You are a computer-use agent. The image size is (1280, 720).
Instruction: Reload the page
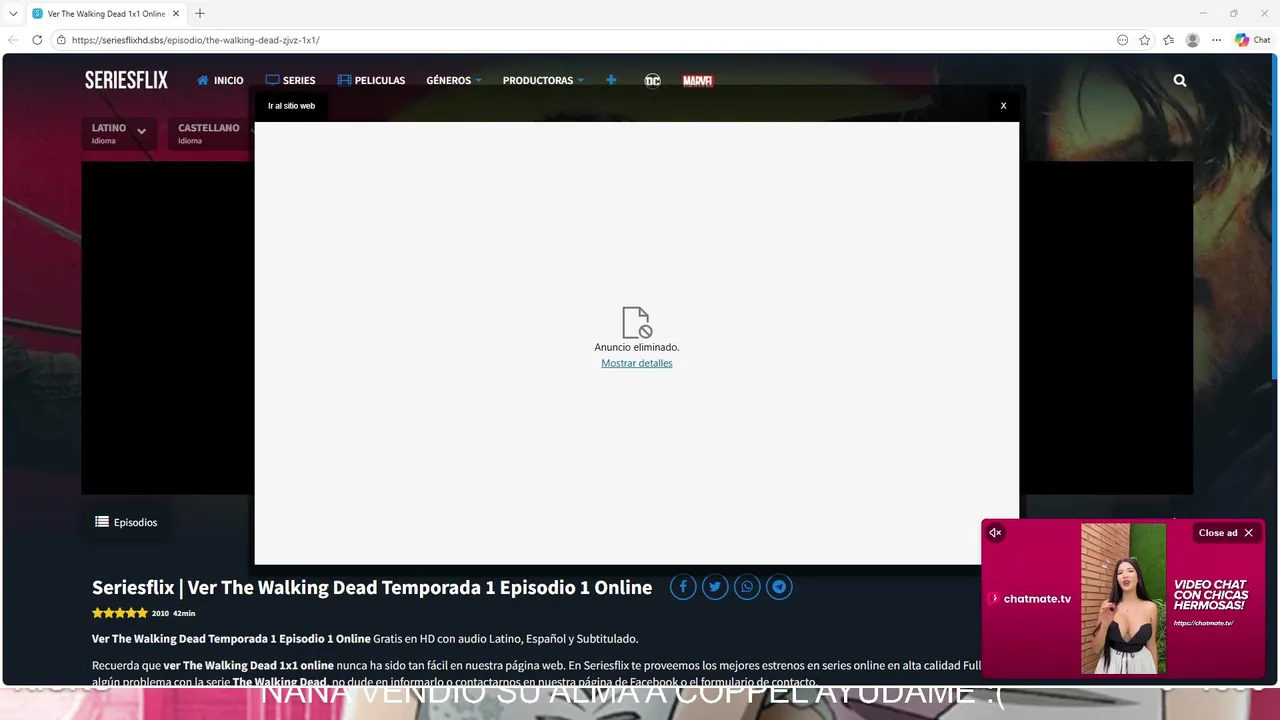[37, 40]
